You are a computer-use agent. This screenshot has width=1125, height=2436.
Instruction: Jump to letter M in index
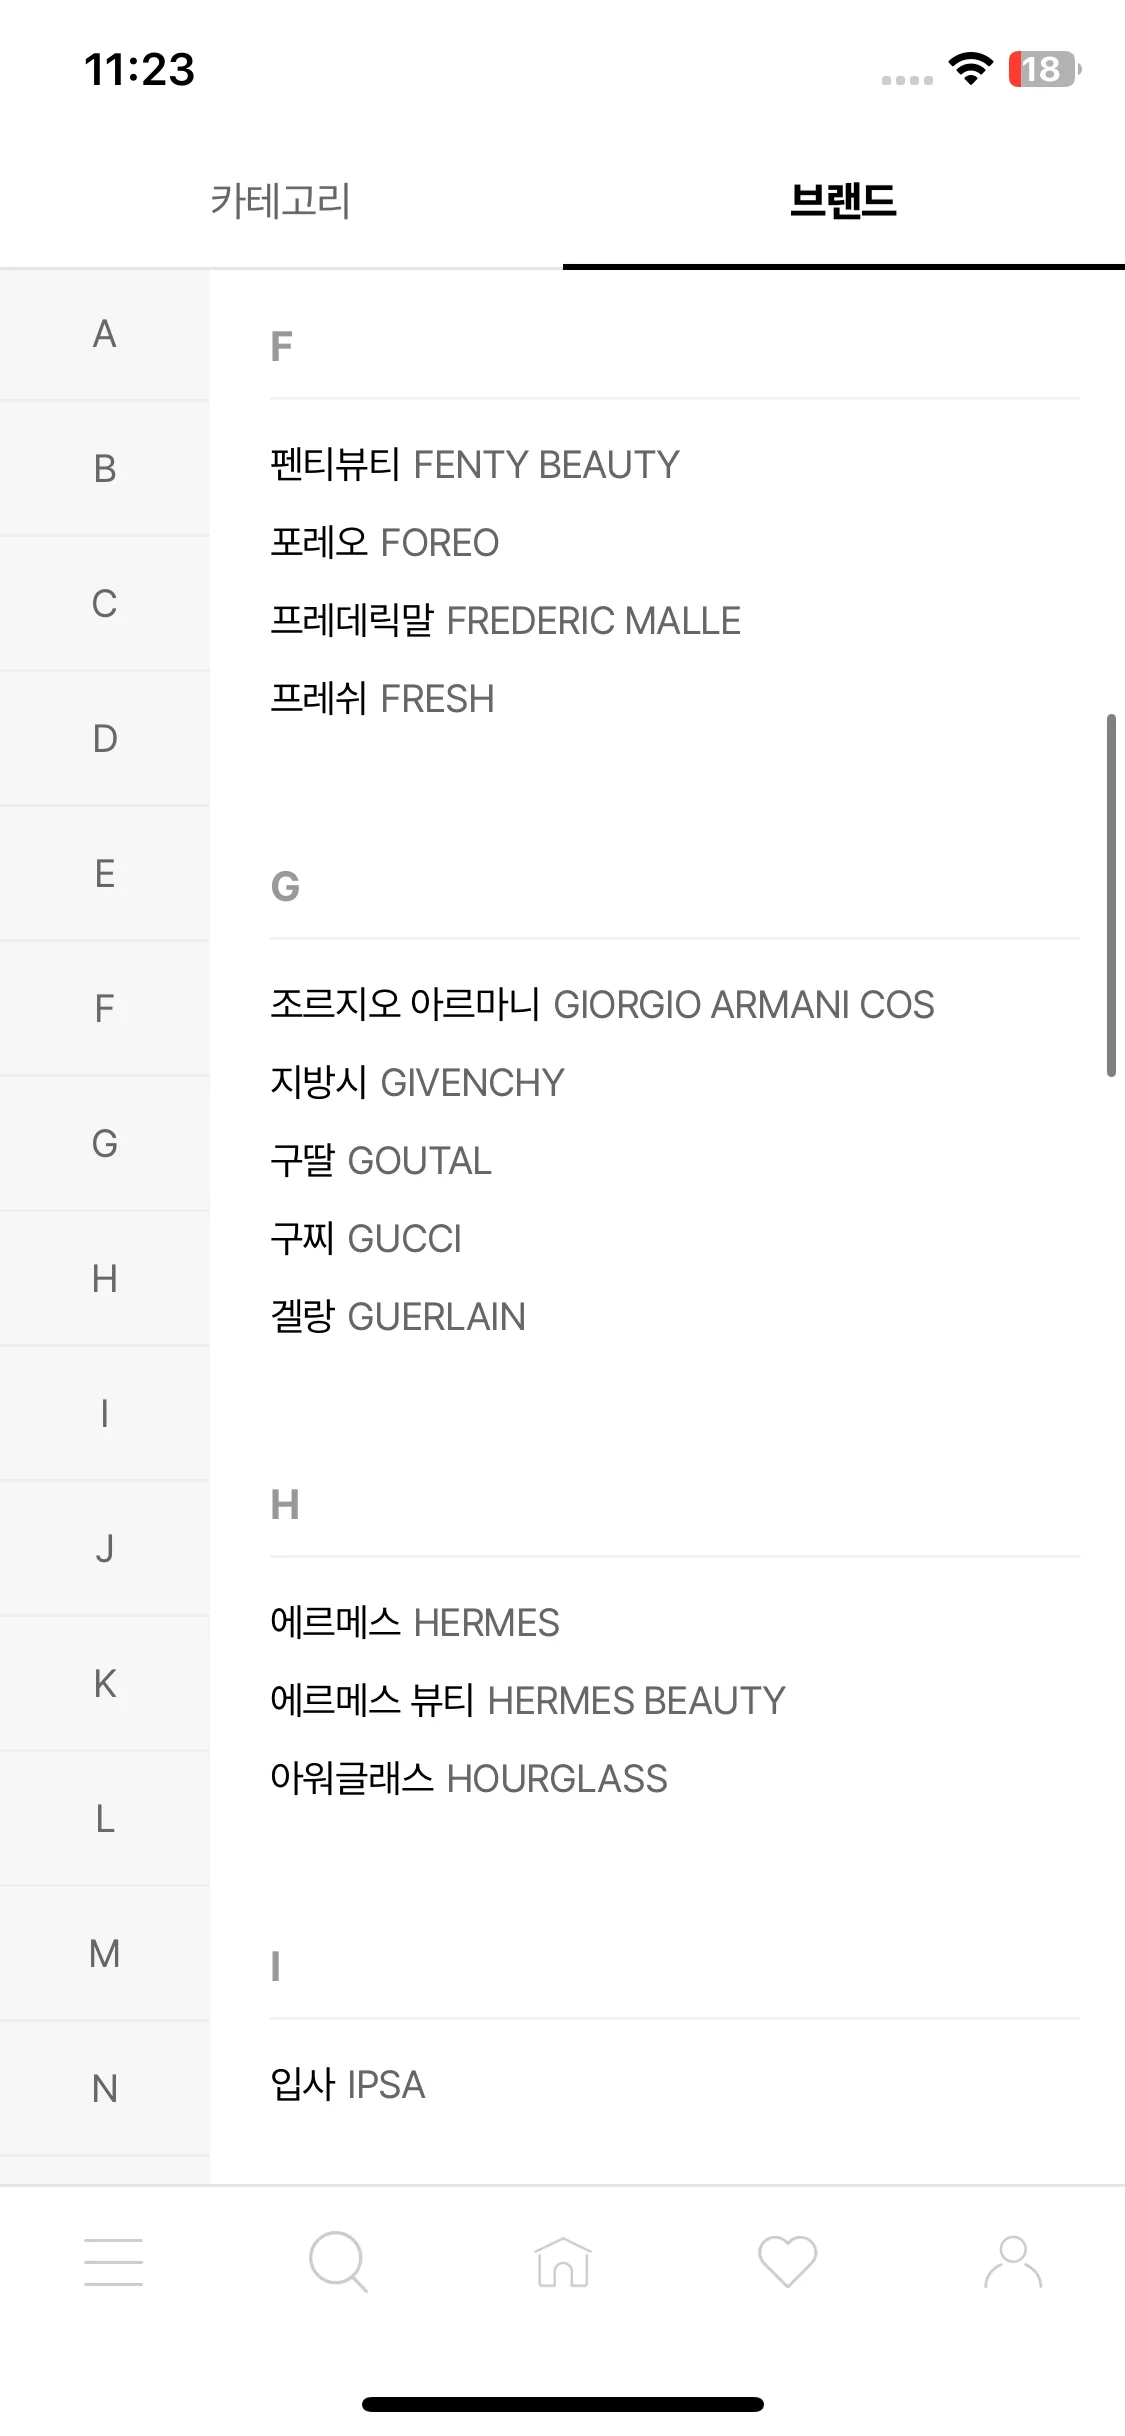[105, 1954]
